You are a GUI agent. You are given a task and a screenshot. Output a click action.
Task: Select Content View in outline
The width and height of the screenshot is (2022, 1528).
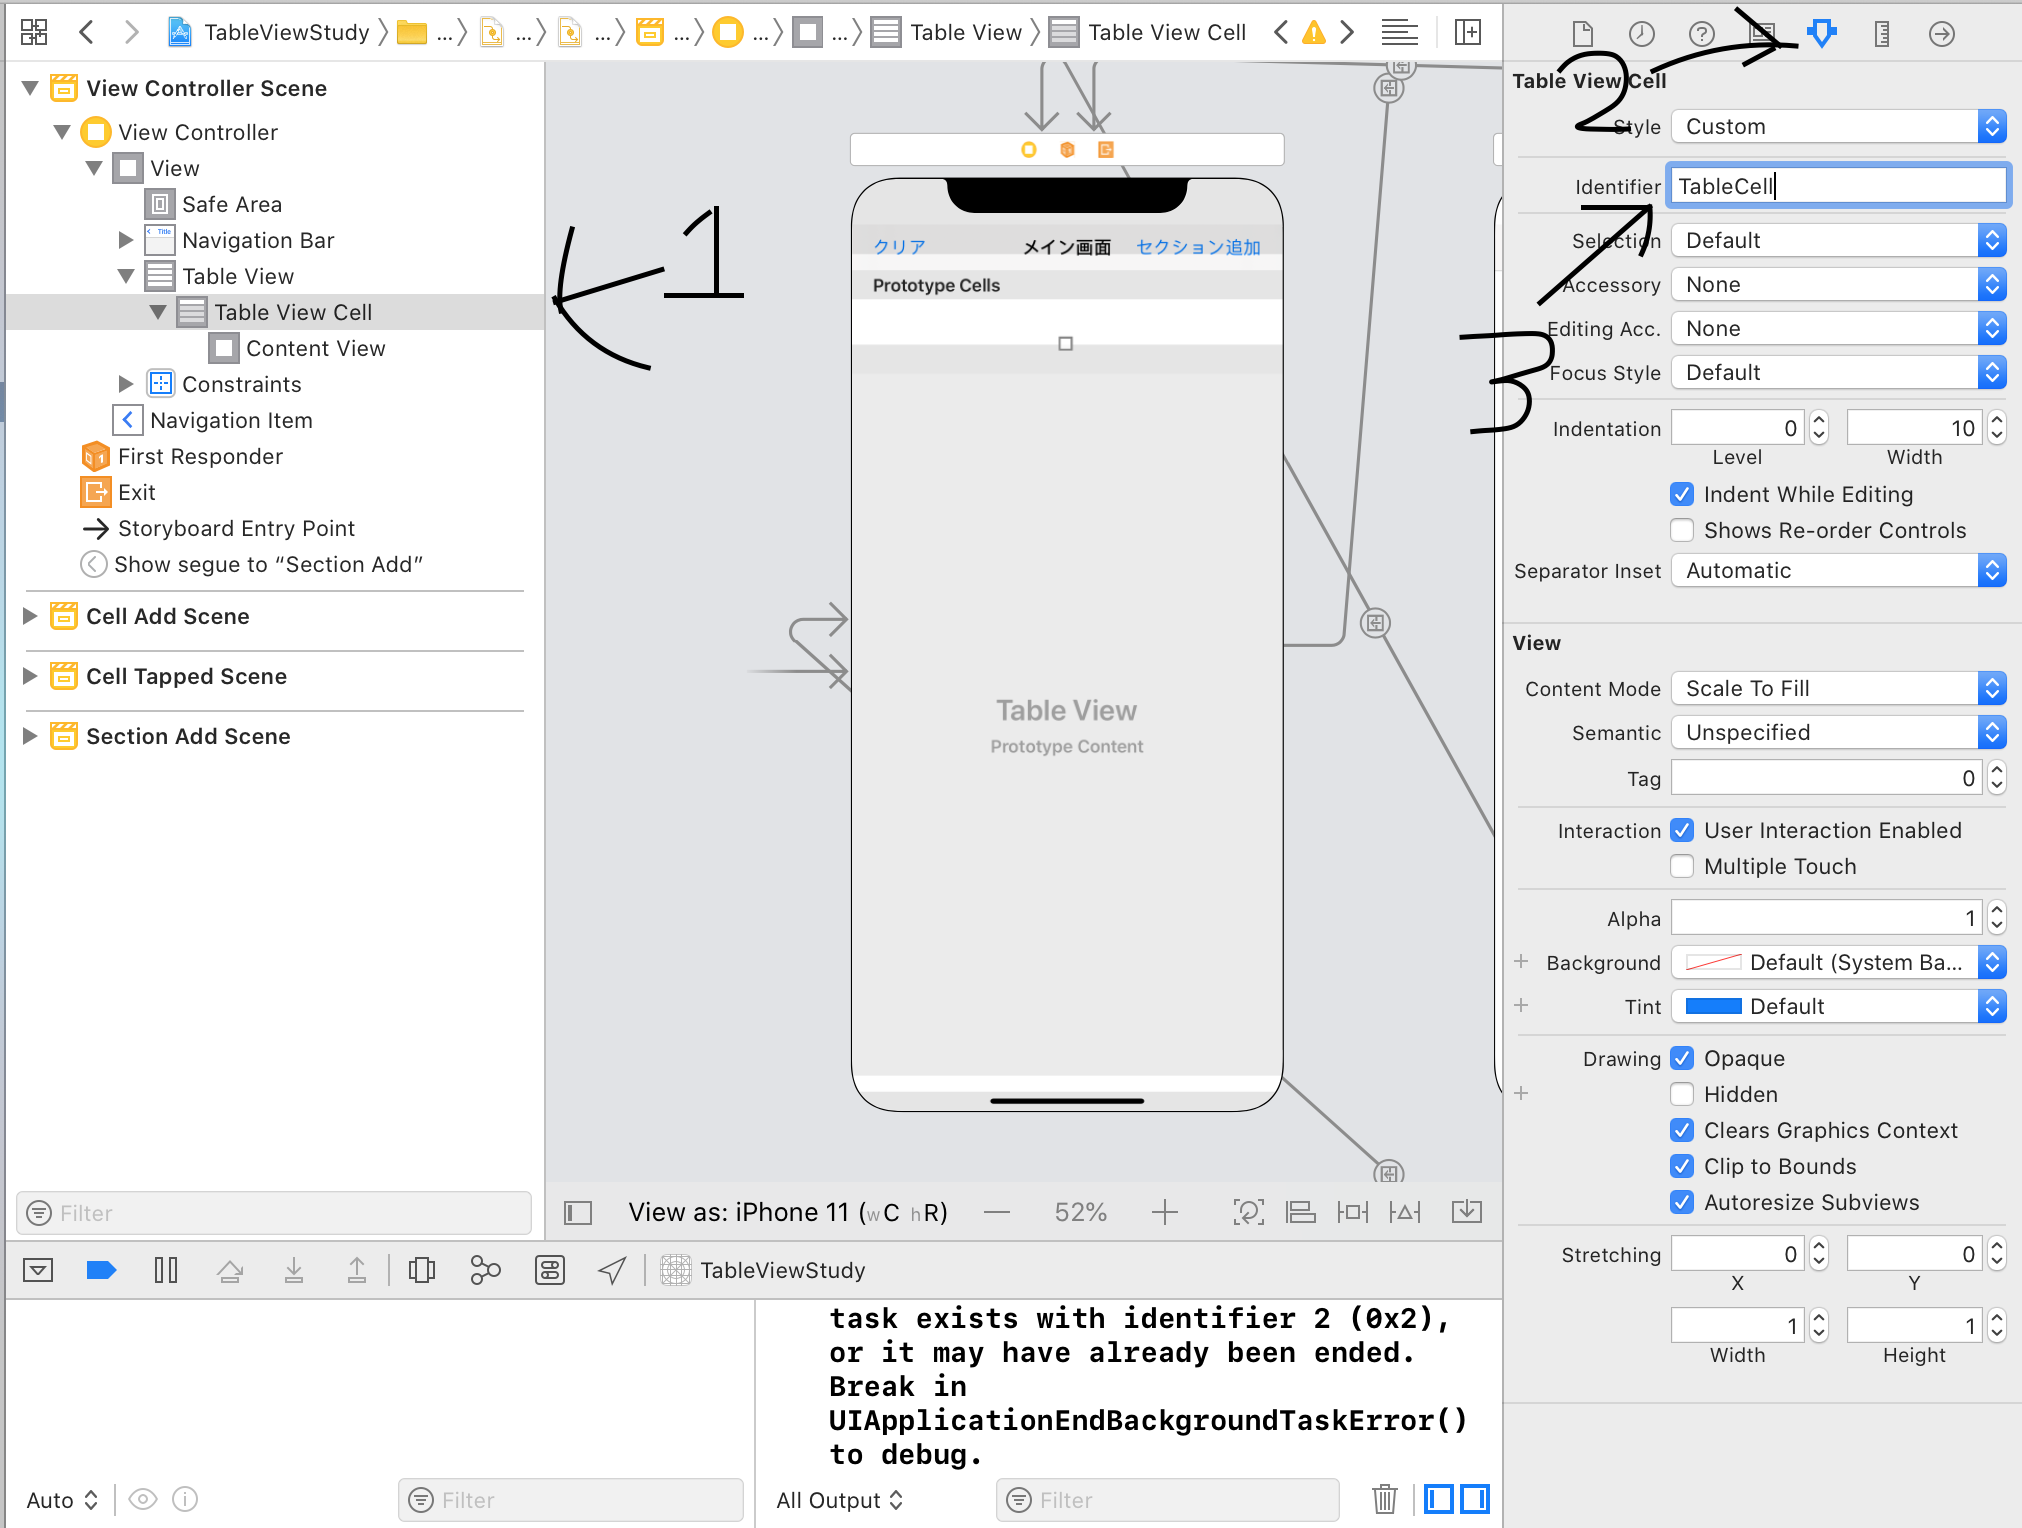(x=315, y=348)
